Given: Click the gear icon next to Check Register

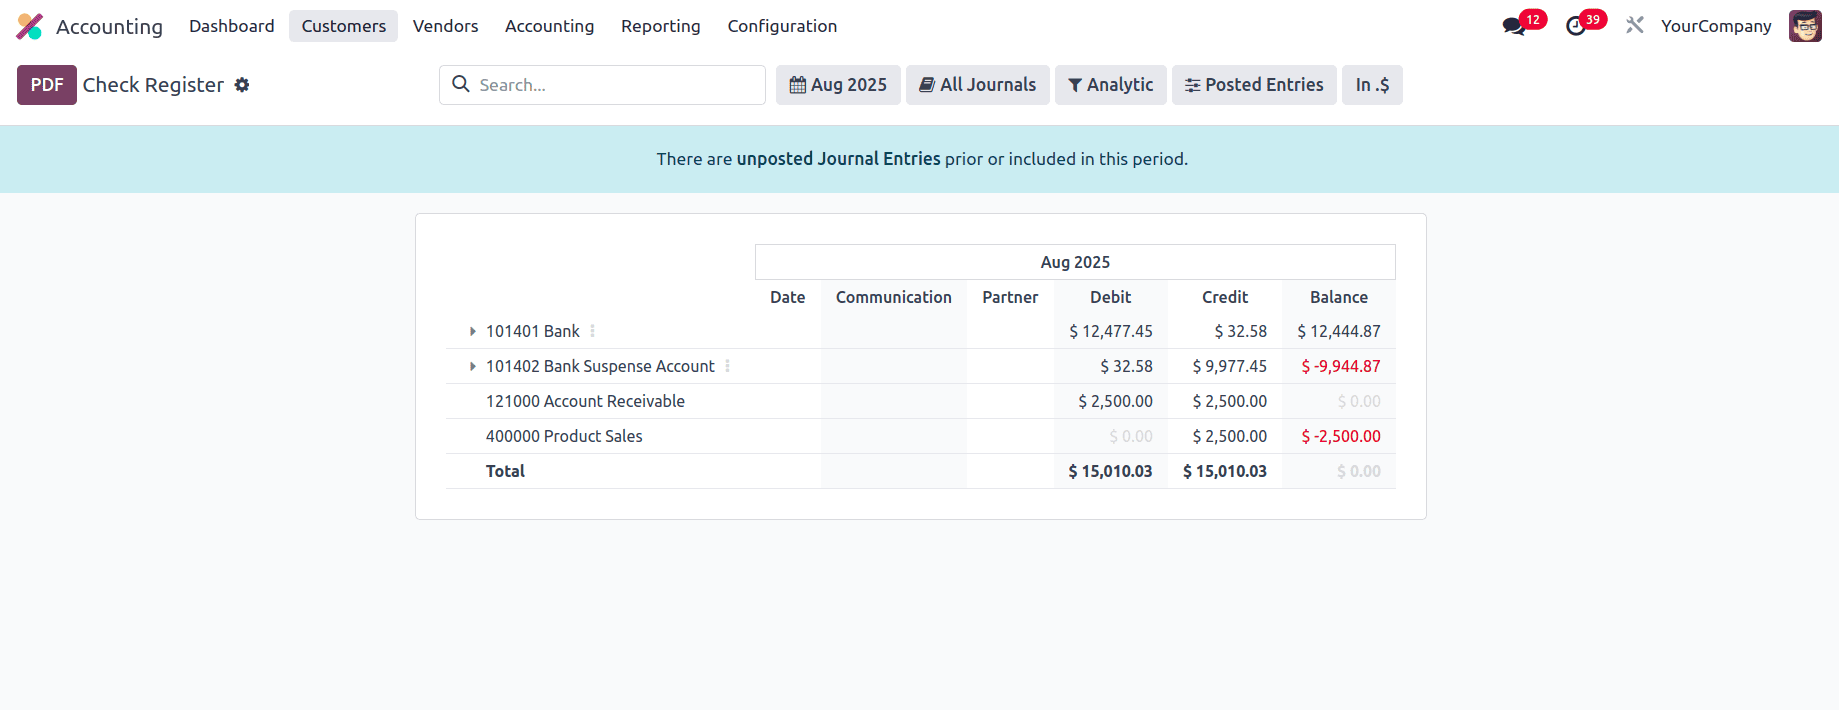Looking at the screenshot, I should [242, 85].
